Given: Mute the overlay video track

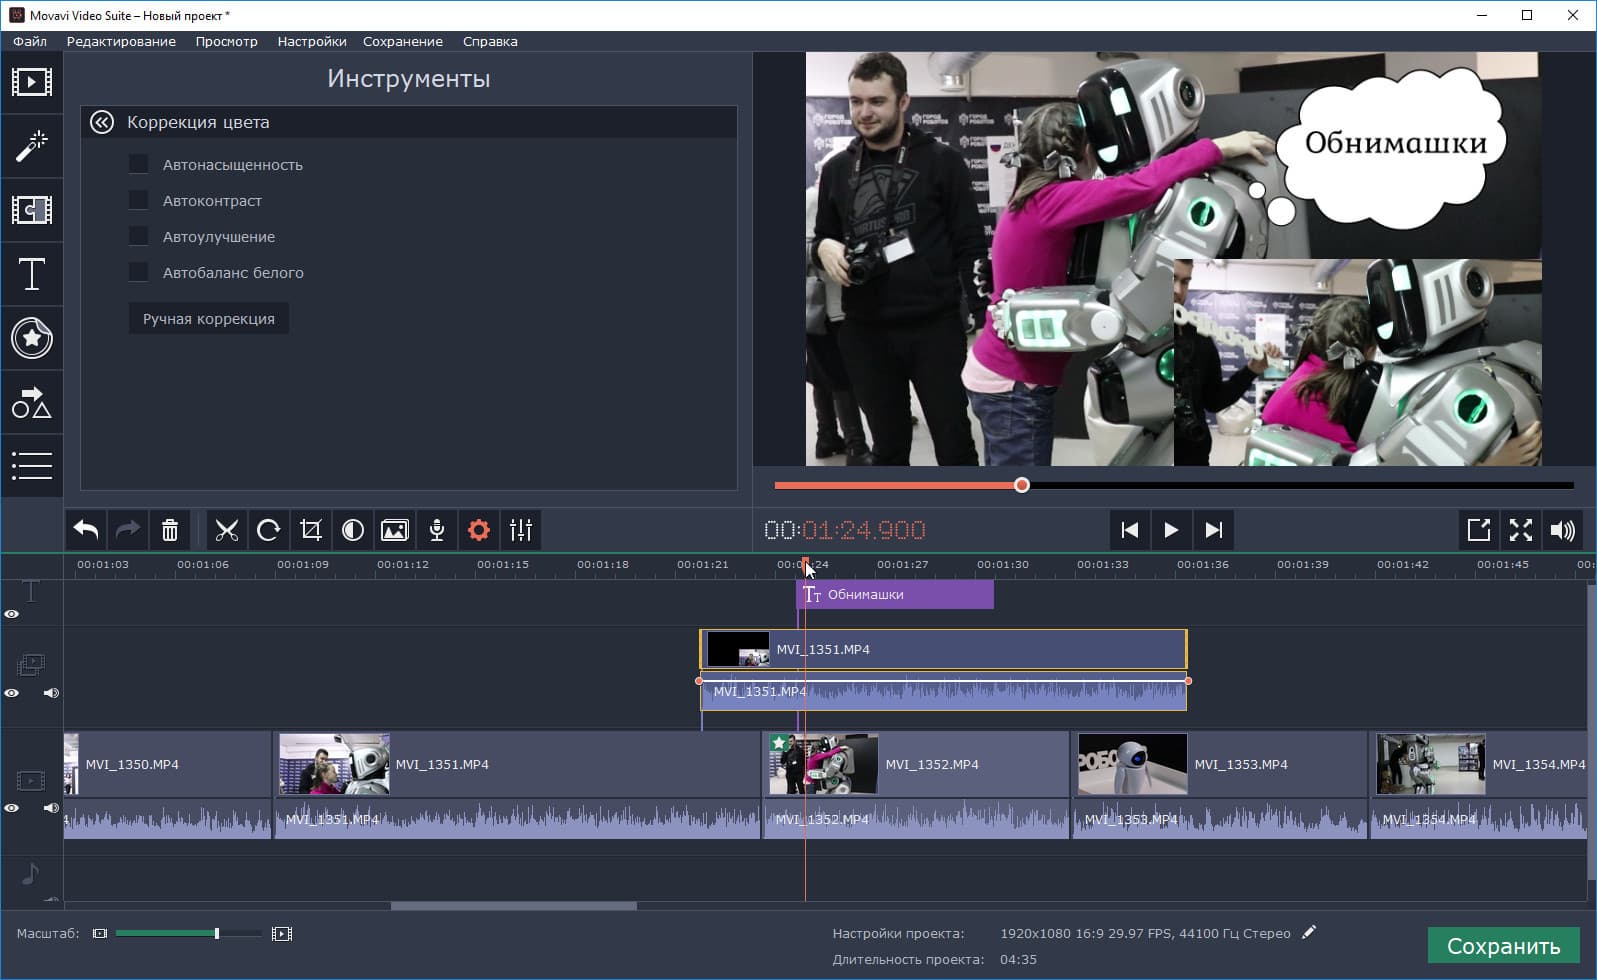Looking at the screenshot, I should coord(51,693).
